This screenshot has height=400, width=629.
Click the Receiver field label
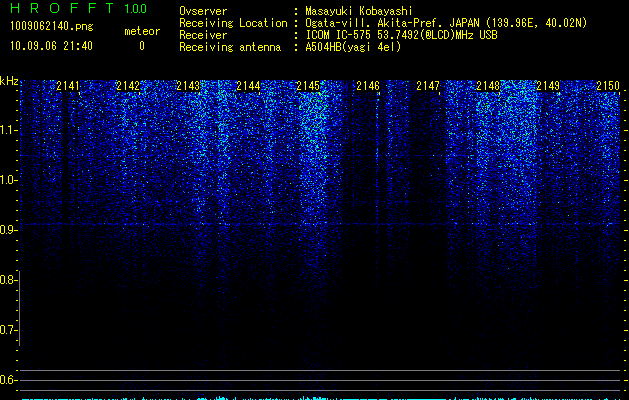[203, 35]
